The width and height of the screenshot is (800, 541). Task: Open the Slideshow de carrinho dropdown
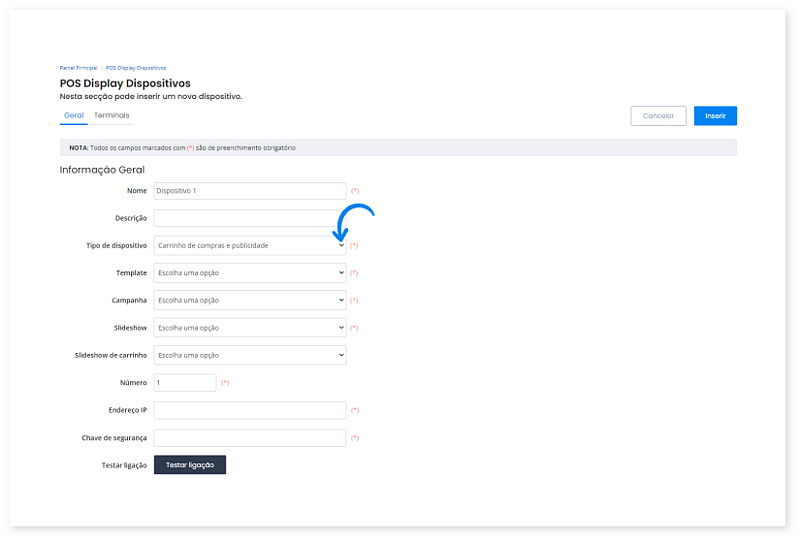point(250,355)
